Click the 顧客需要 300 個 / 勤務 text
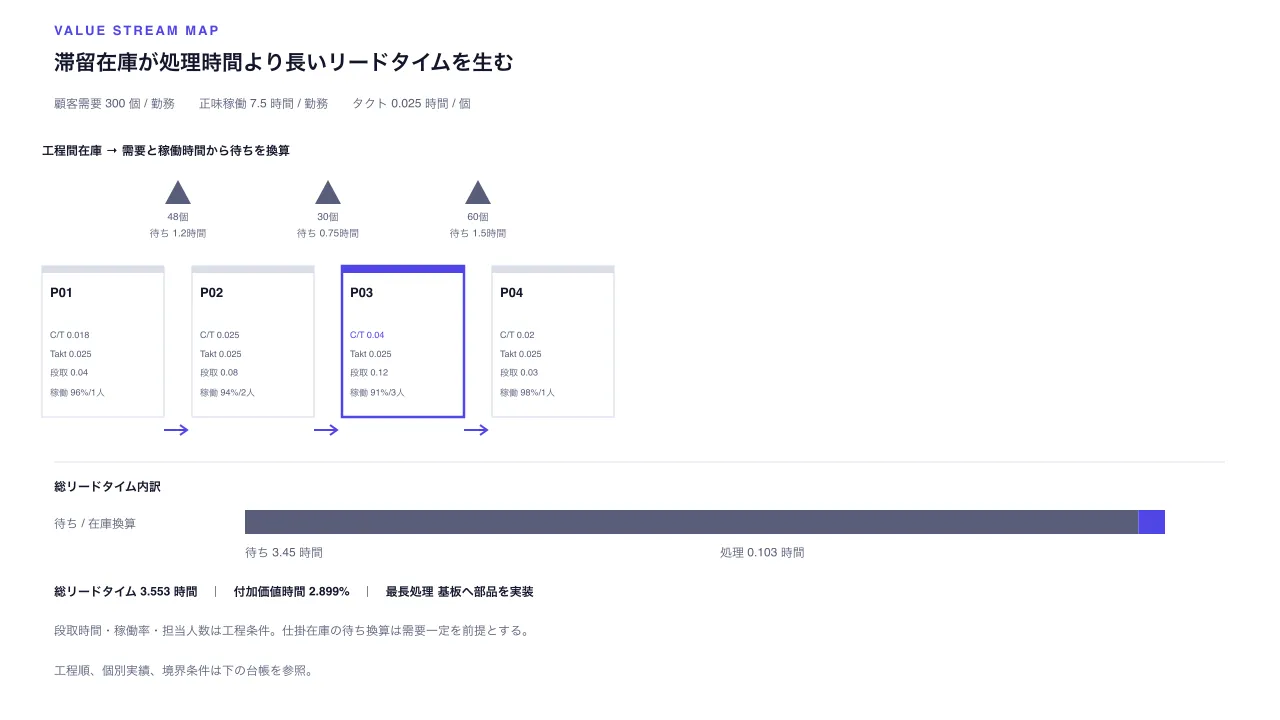 pos(114,104)
